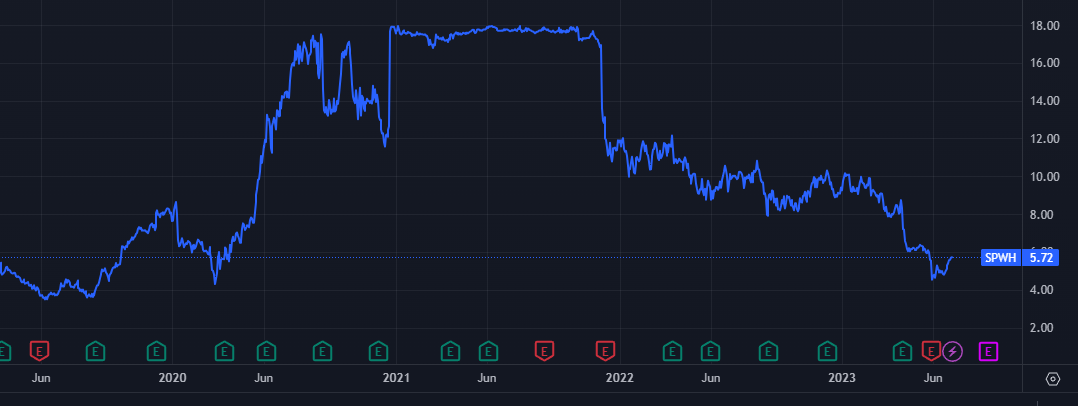
Task: Click the SPWH symbol price tag
Action: (1000, 258)
